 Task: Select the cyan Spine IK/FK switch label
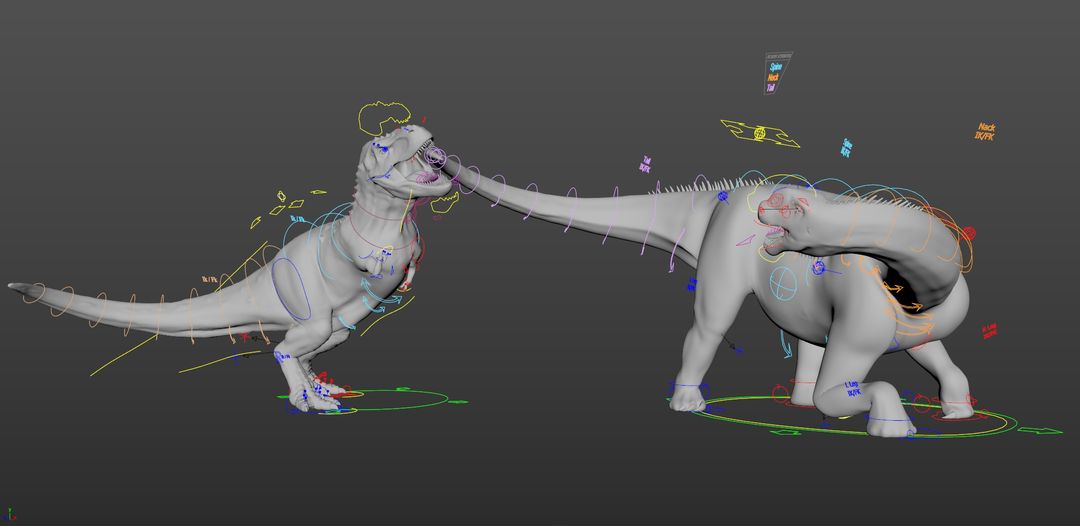(847, 148)
